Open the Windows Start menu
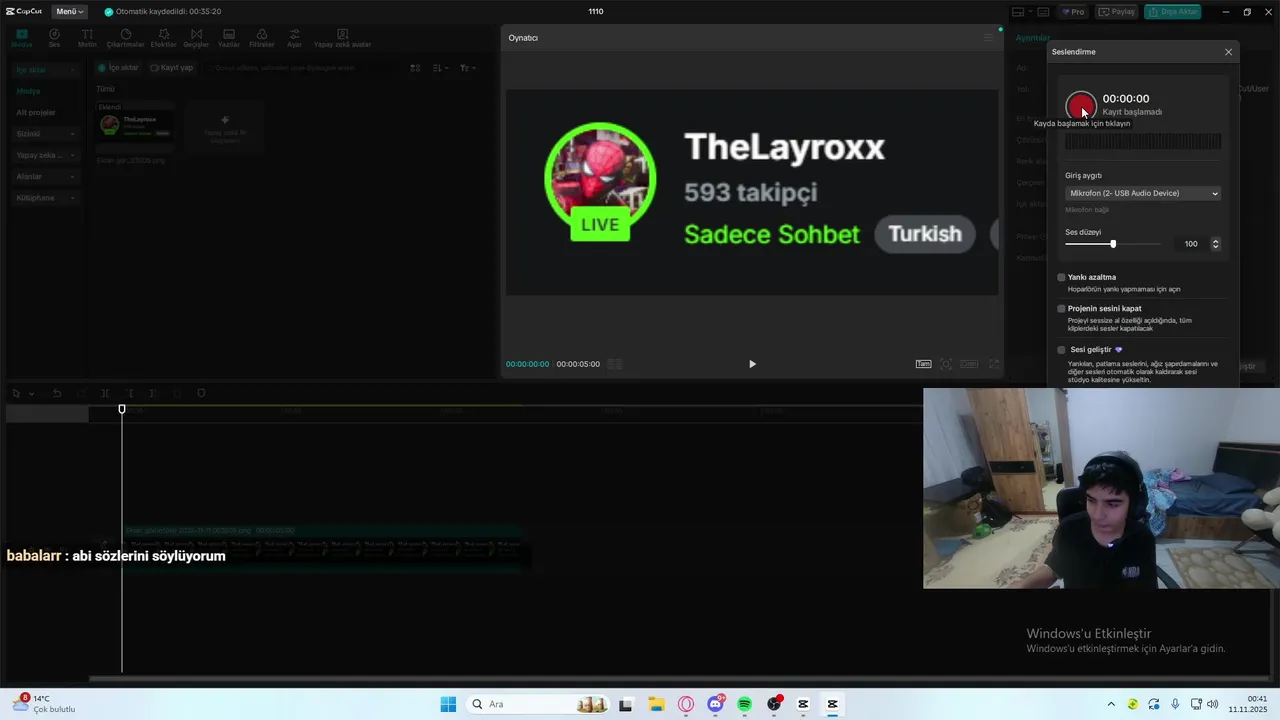 [x=448, y=704]
